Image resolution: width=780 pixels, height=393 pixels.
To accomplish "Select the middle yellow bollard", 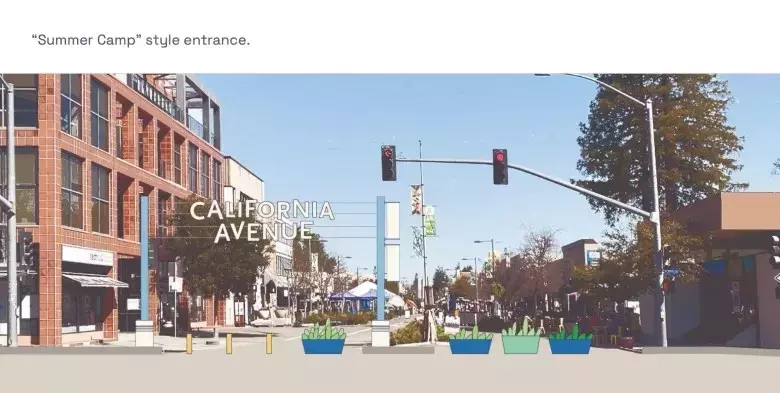I will [x=229, y=344].
